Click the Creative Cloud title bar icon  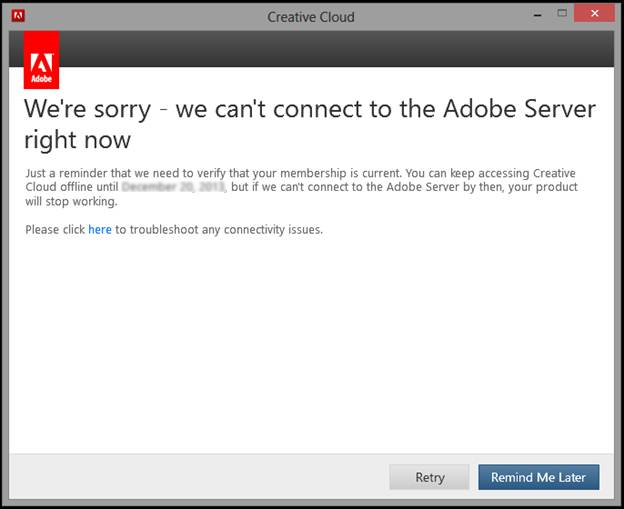pos(17,16)
